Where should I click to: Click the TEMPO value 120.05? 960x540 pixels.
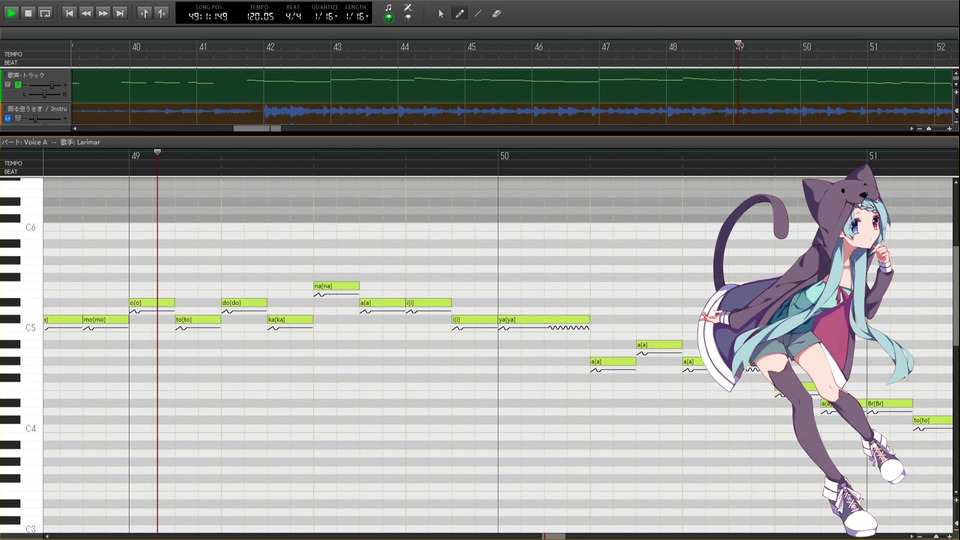[x=260, y=17]
